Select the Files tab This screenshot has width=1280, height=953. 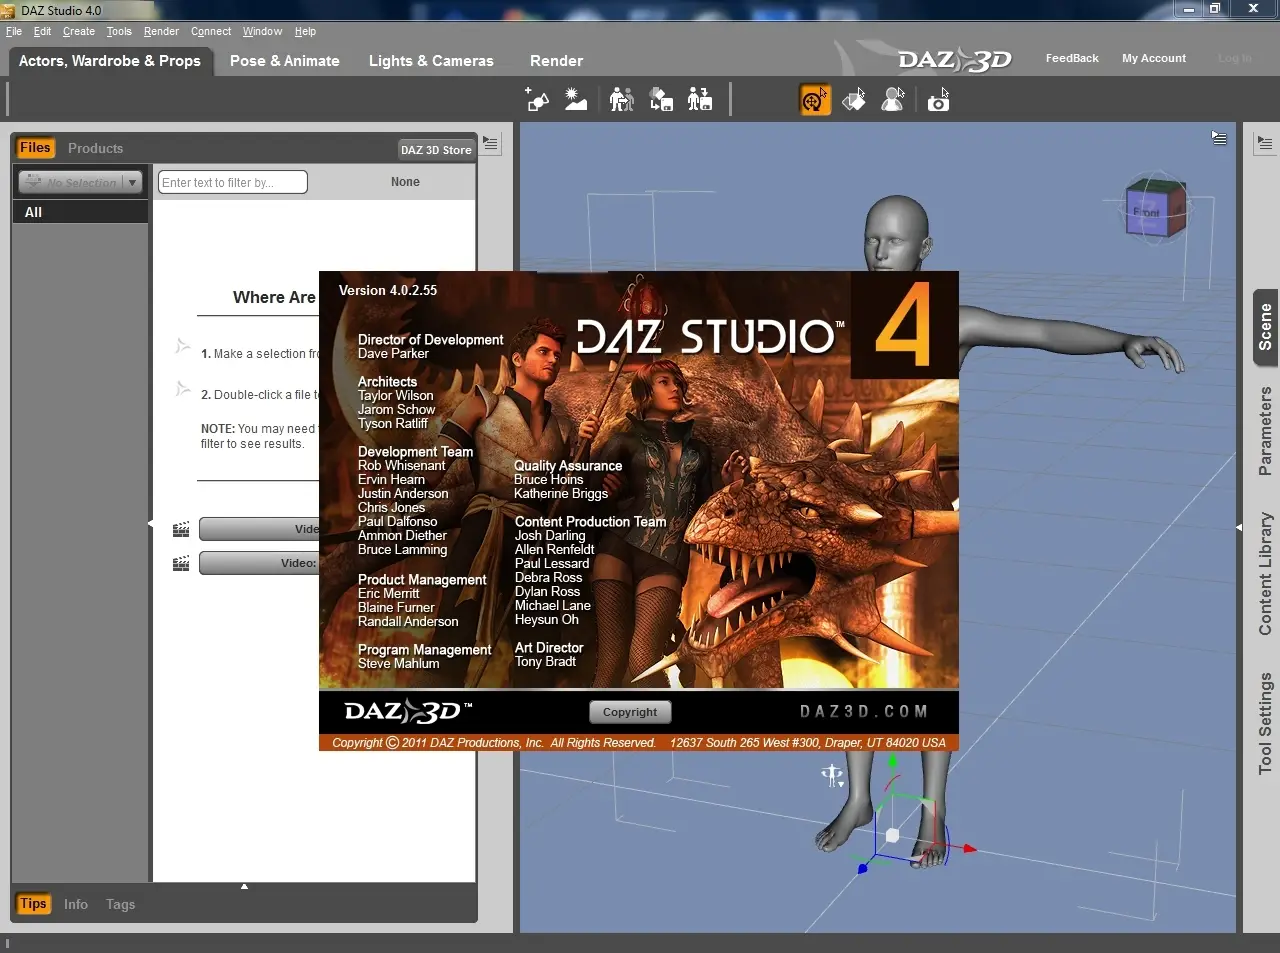pyautogui.click(x=35, y=147)
